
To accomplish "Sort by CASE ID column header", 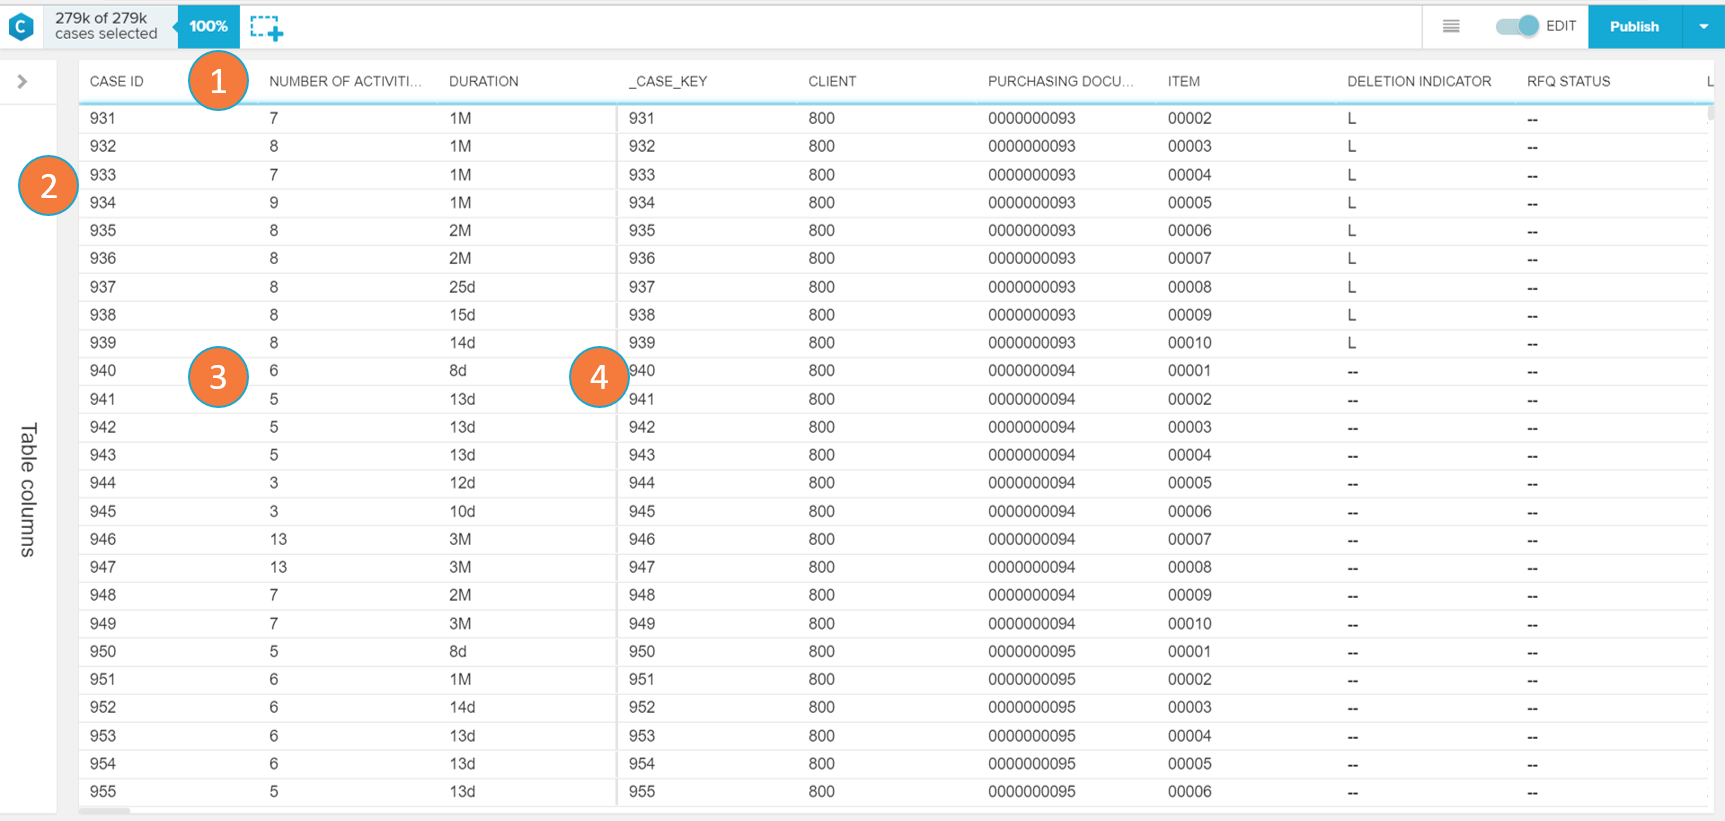I will [x=117, y=82].
